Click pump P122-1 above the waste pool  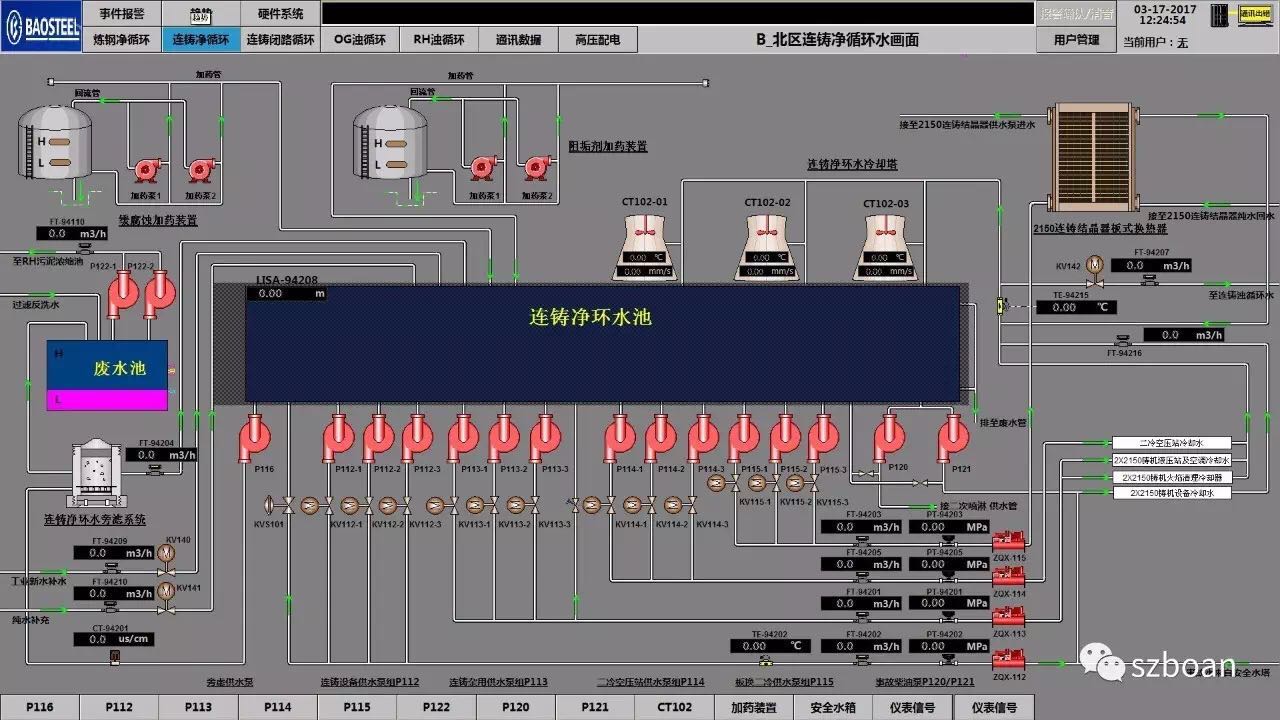(124, 296)
